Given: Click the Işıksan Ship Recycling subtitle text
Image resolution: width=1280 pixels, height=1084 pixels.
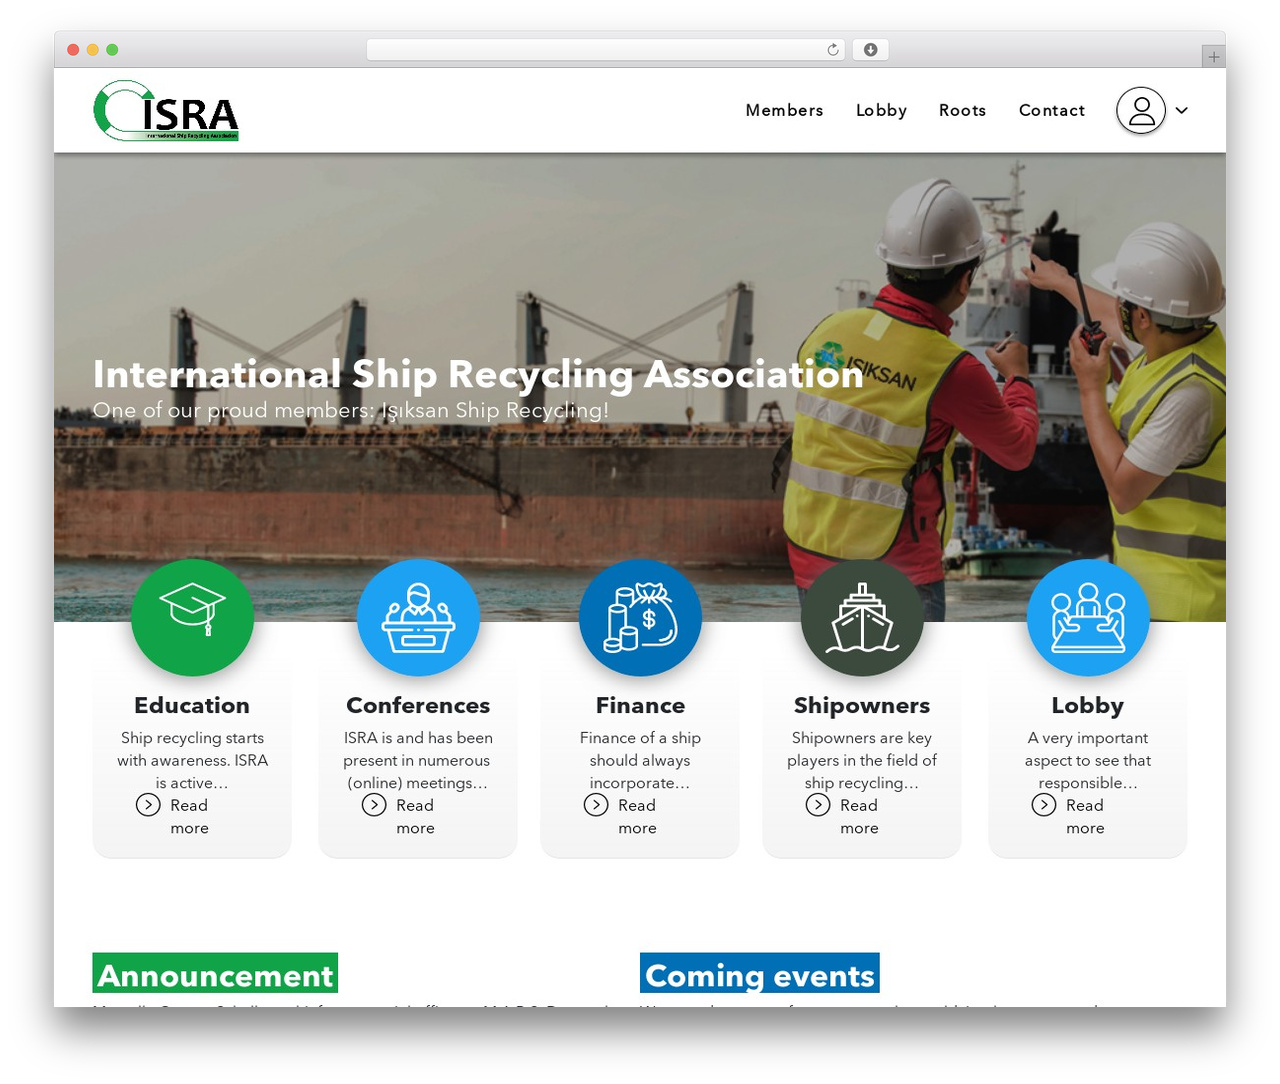Looking at the screenshot, I should click(351, 410).
